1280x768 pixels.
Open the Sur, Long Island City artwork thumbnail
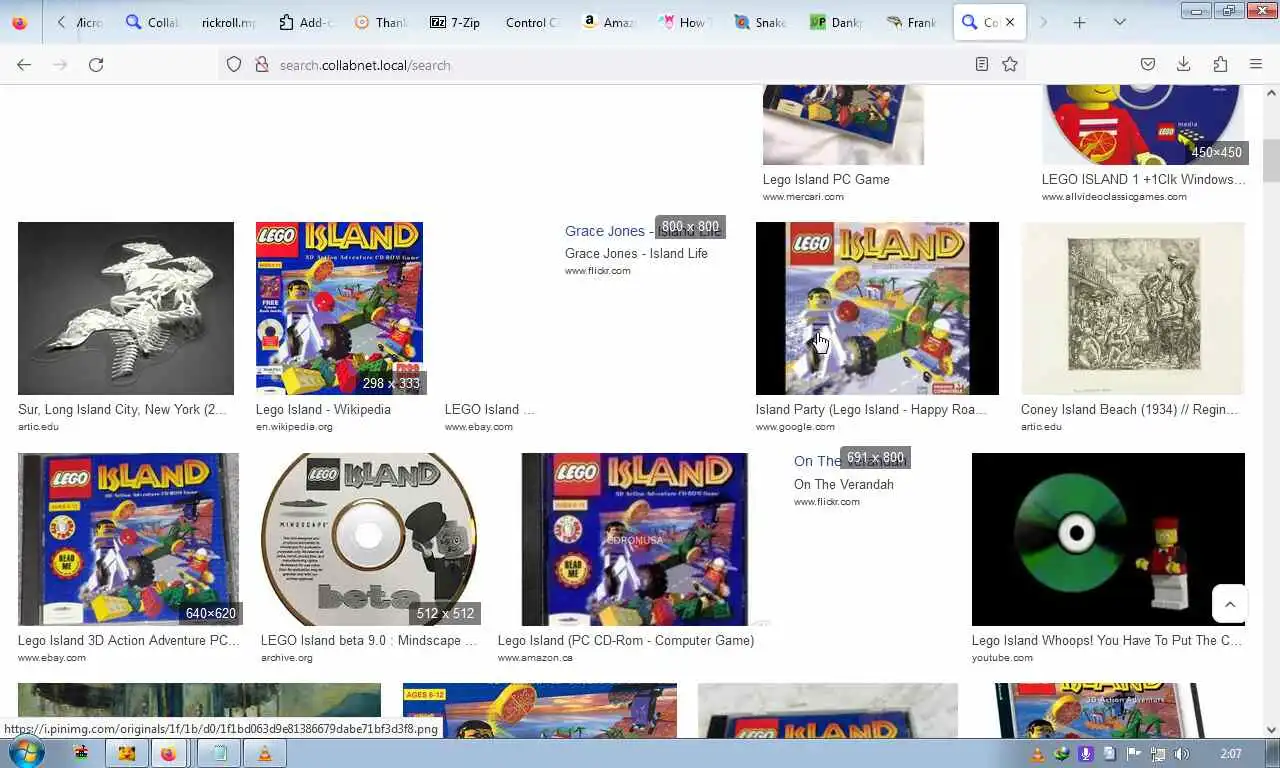point(126,308)
